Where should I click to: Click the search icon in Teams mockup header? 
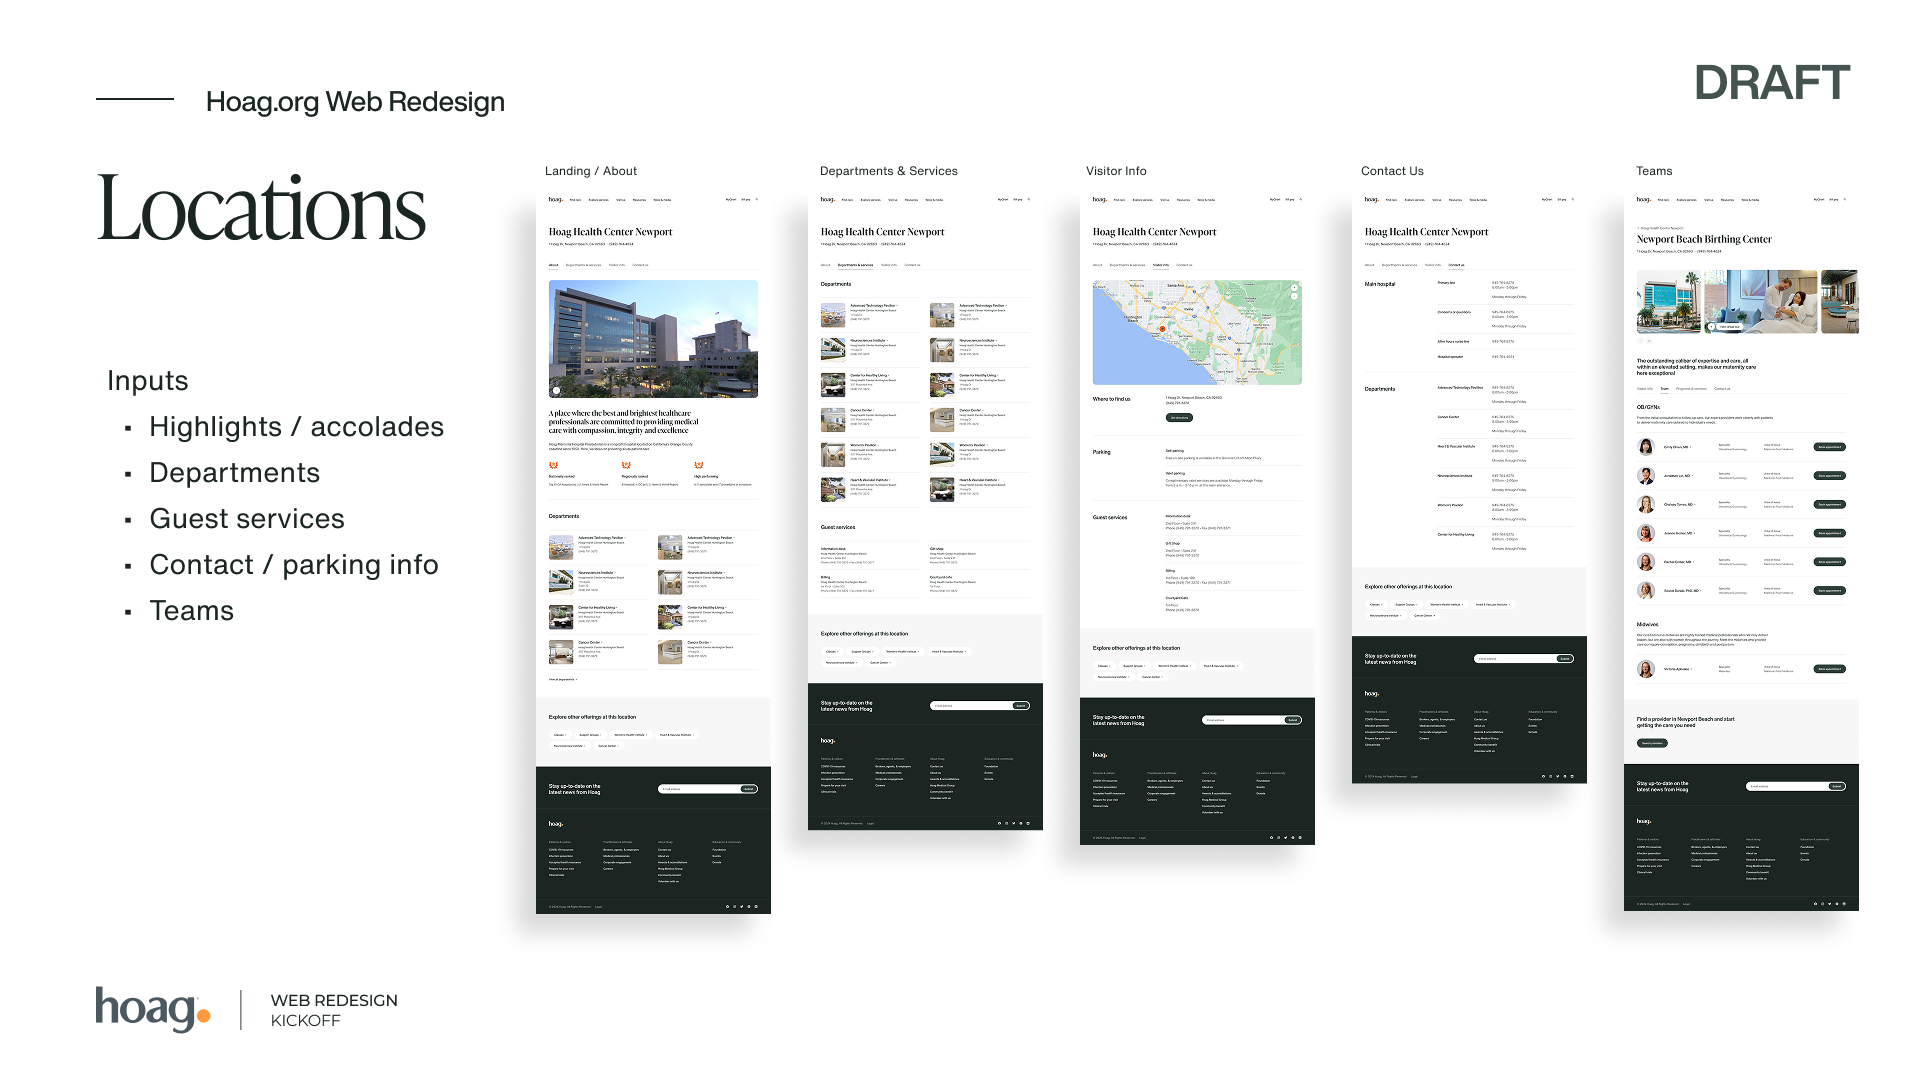[1845, 200]
